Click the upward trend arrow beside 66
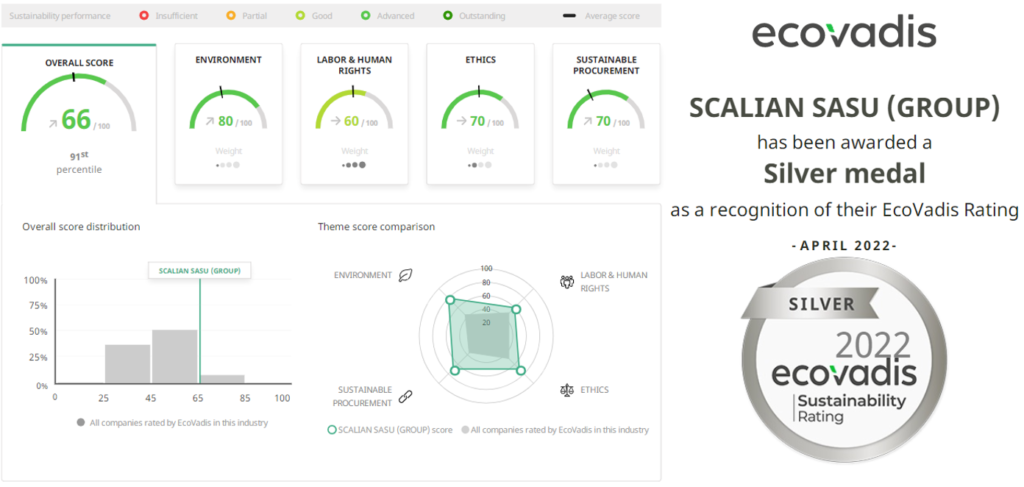 53,123
